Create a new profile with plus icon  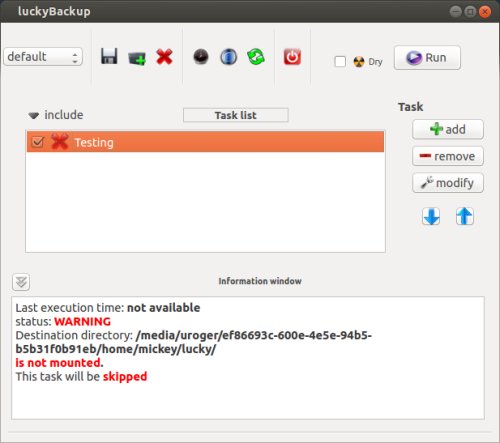pos(137,58)
